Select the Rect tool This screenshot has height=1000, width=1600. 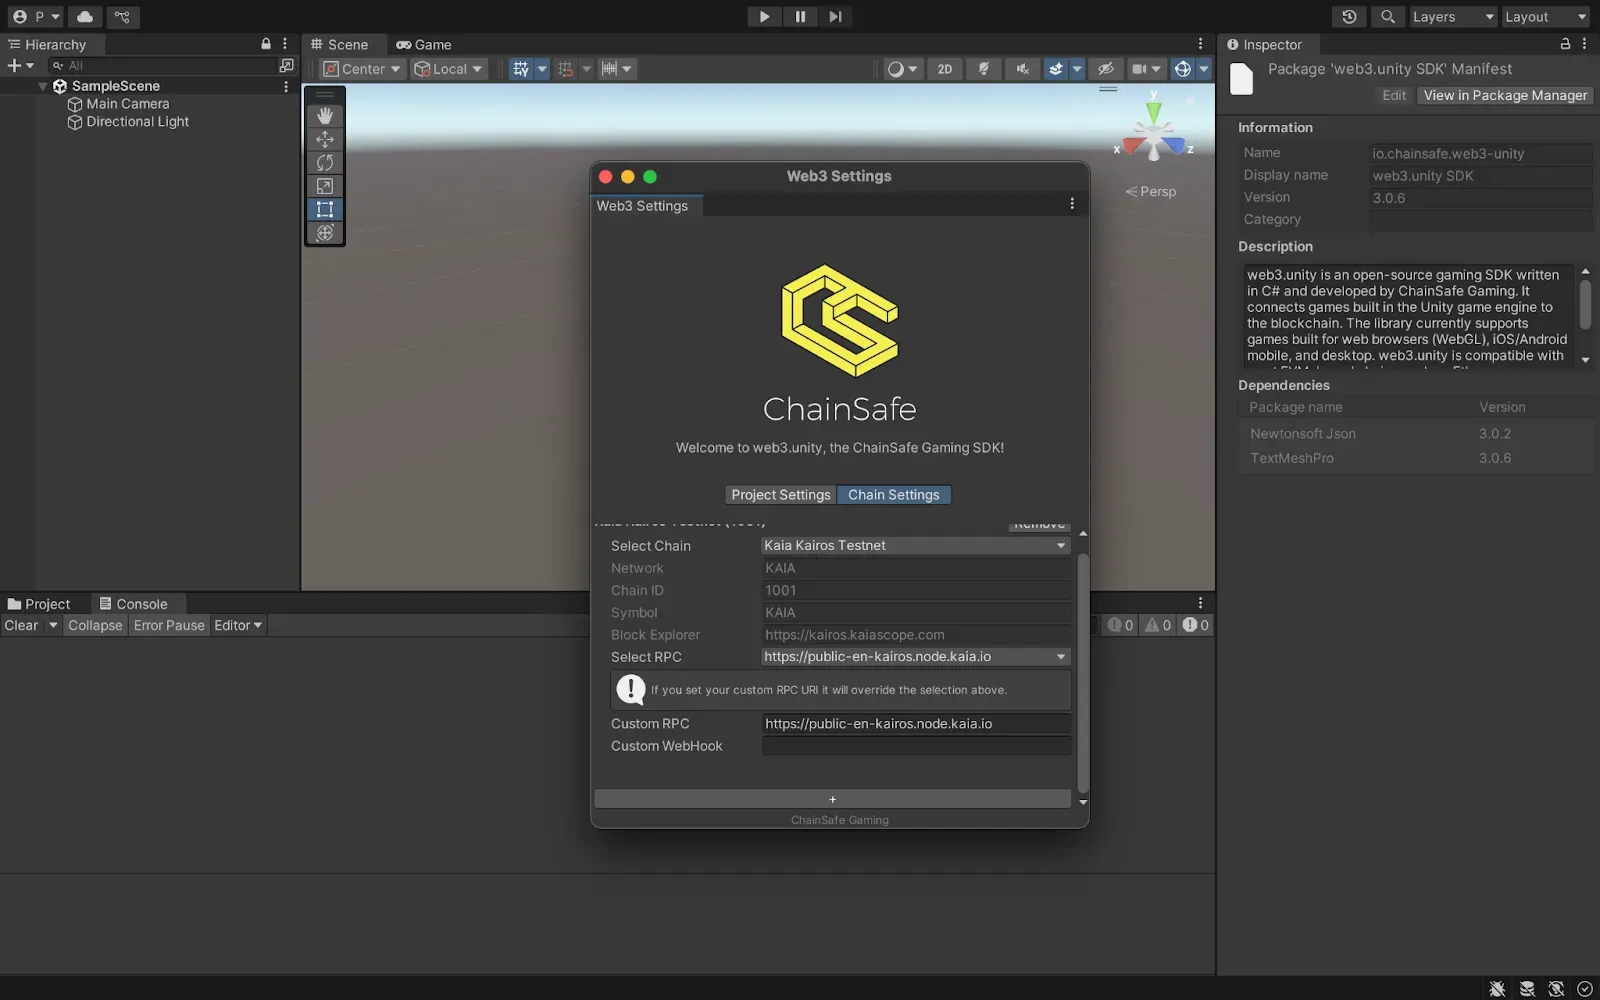pyautogui.click(x=325, y=209)
